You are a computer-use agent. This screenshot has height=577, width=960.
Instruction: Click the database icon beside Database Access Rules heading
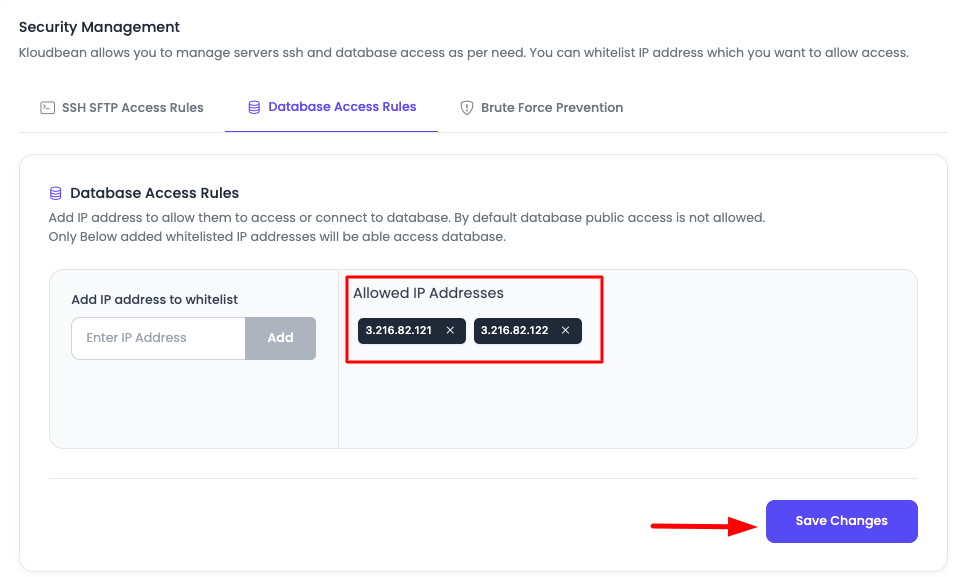[x=55, y=192]
